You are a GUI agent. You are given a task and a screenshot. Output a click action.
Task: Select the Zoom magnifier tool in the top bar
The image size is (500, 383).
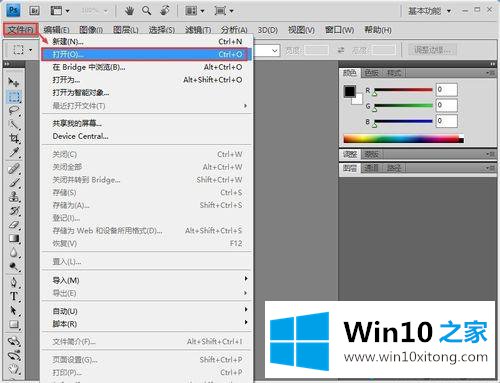click(x=146, y=11)
